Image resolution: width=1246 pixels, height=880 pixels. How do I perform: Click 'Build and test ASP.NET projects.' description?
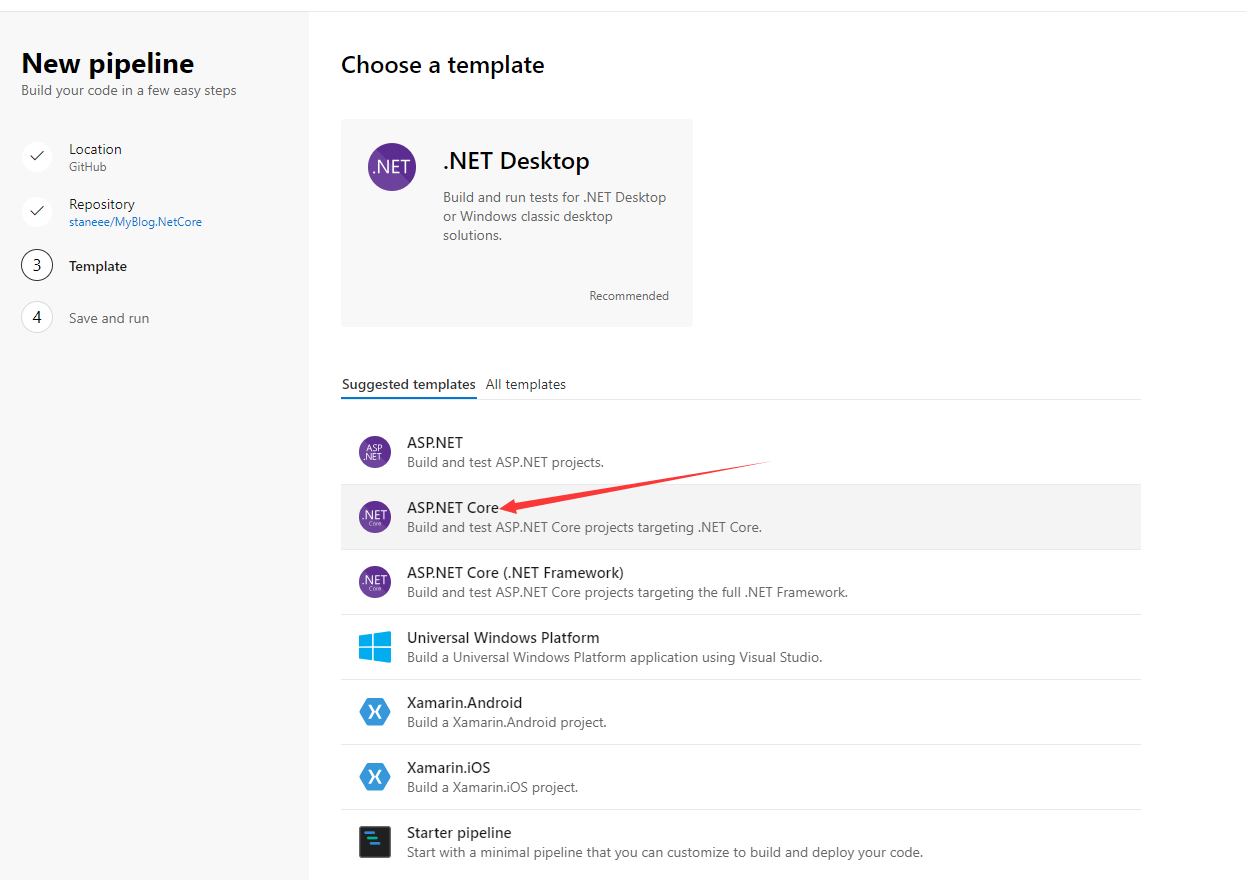505,462
